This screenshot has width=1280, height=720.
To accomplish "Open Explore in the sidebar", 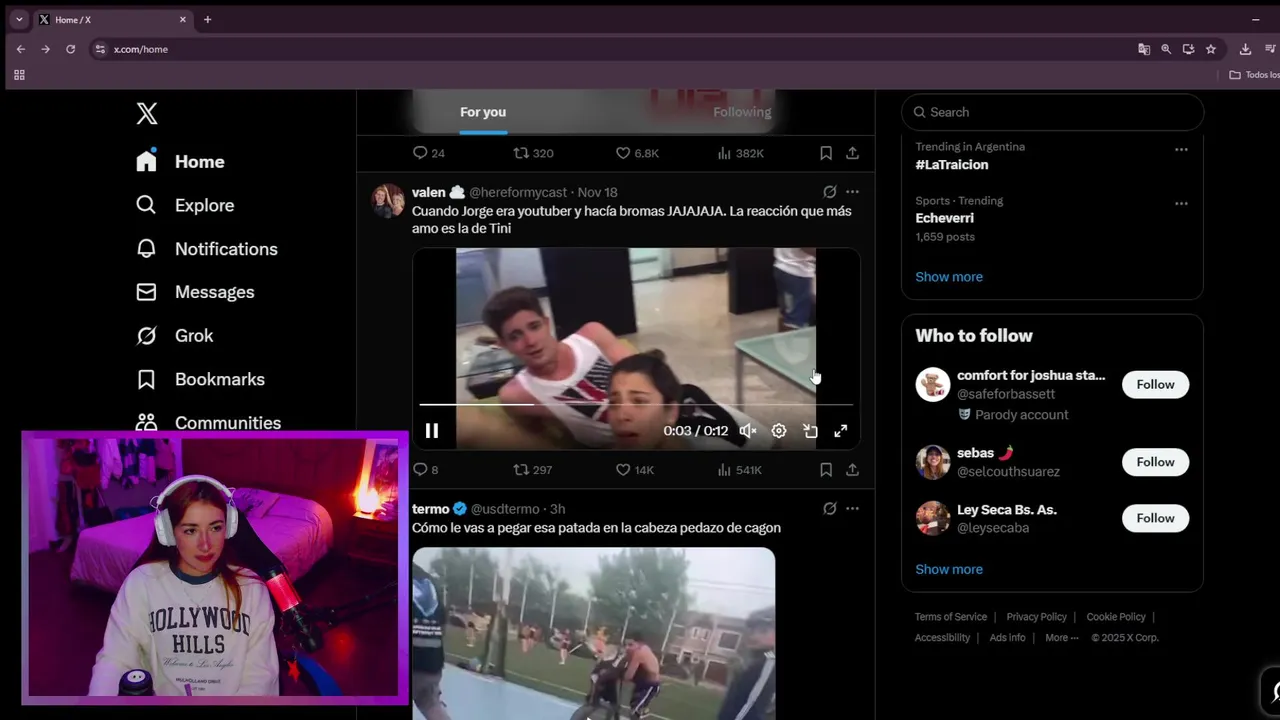I will point(185,205).
